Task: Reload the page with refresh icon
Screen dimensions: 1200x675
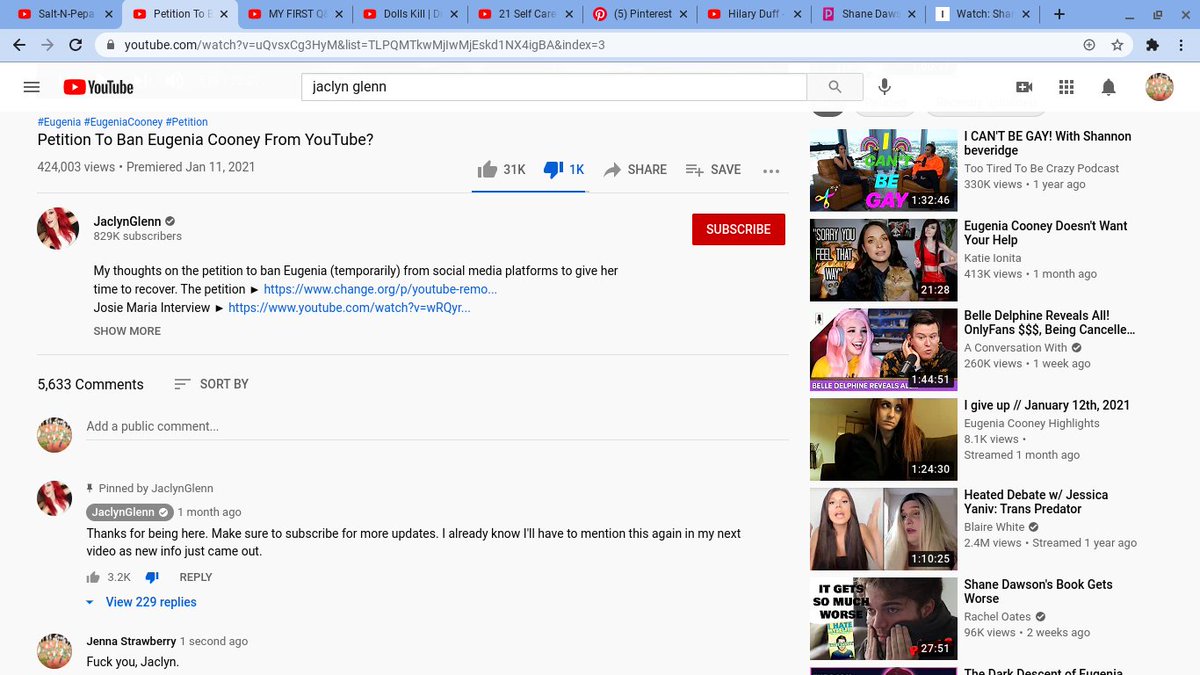Action: point(78,45)
